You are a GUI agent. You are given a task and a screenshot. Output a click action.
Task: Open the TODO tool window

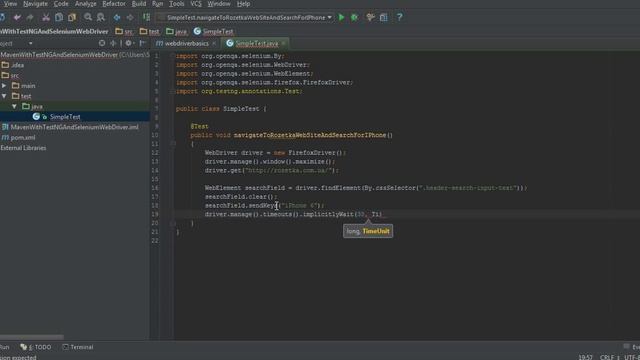tap(36, 347)
